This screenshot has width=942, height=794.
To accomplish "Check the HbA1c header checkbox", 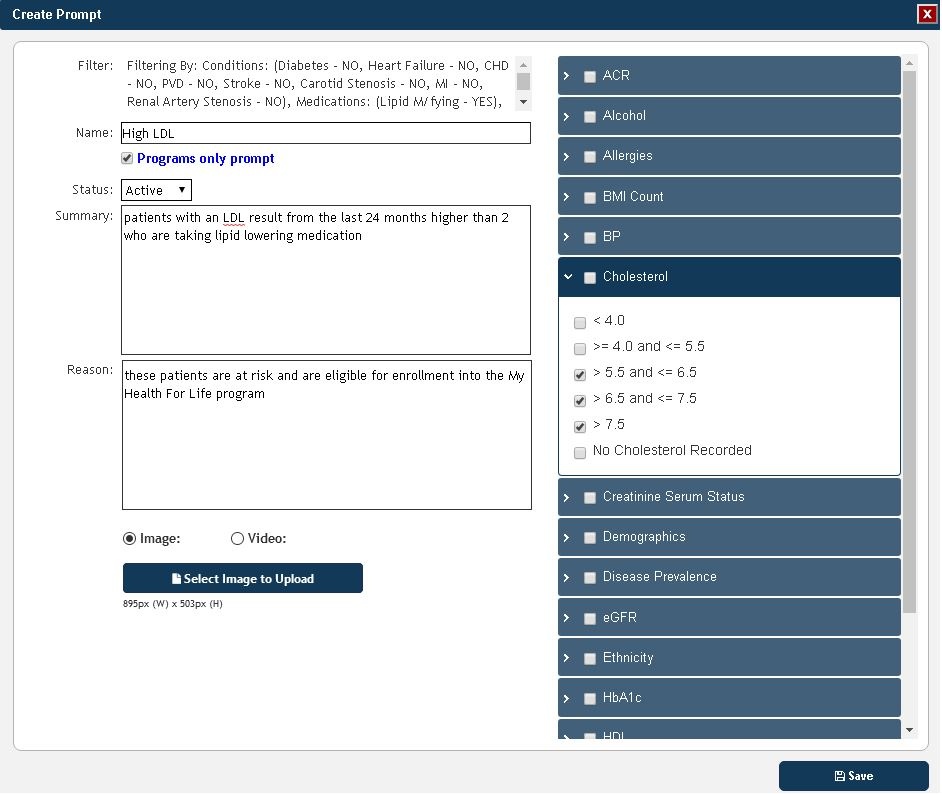I will click(590, 699).
